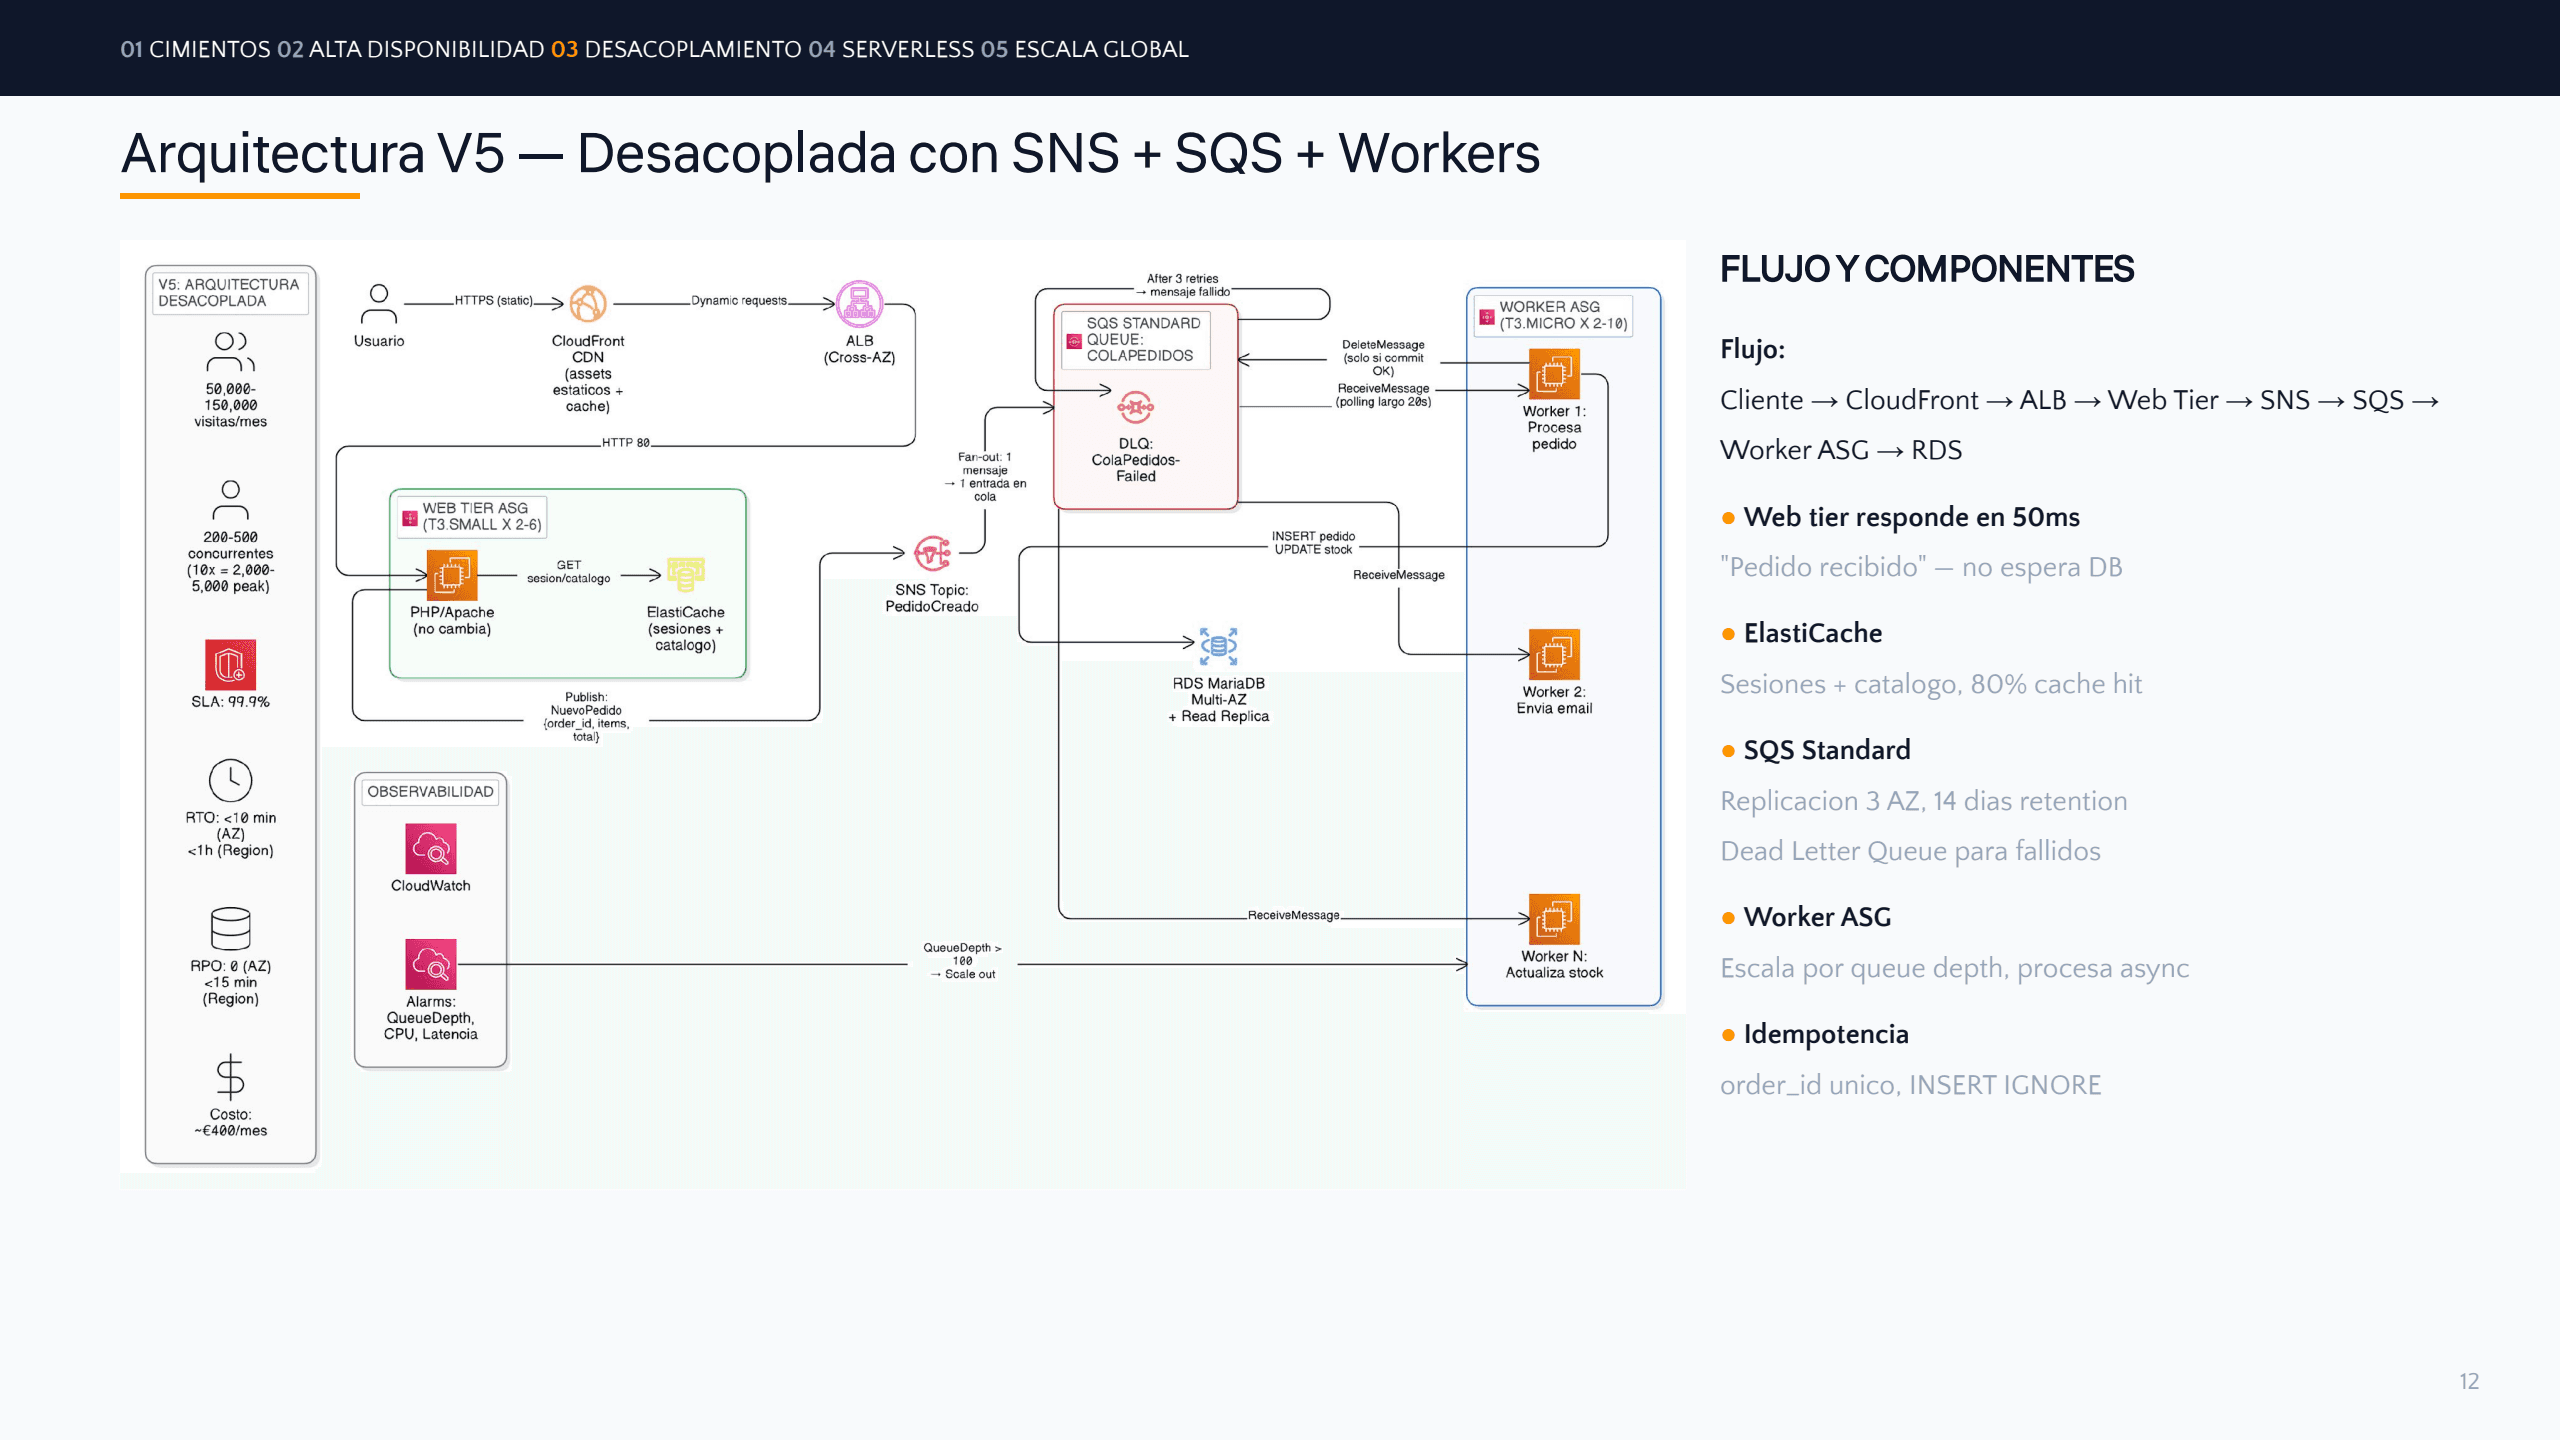Select the 'GET sesion/catalogo' arrow label
Viewport: 2560px width, 1440px height.
(x=568, y=571)
